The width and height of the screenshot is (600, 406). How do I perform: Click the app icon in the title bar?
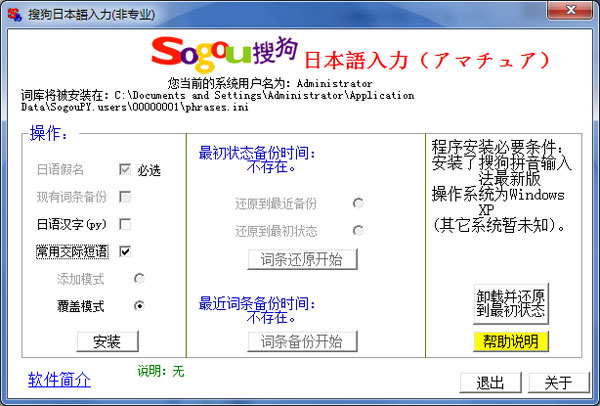14,13
